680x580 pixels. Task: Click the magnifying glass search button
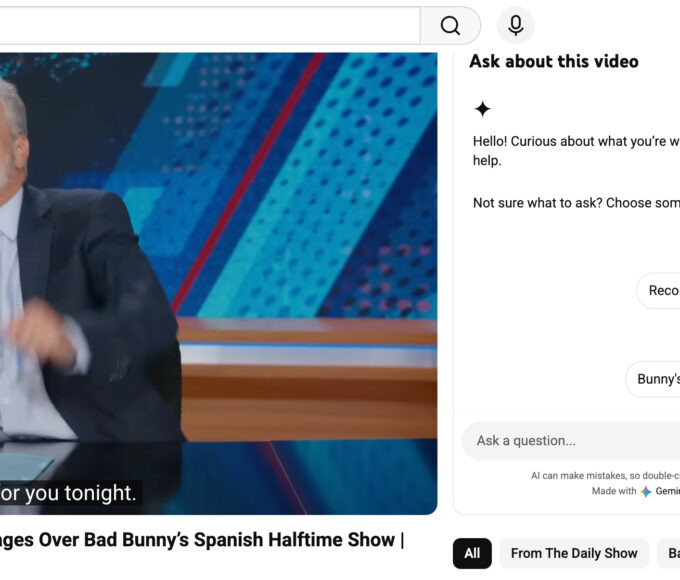[450, 26]
